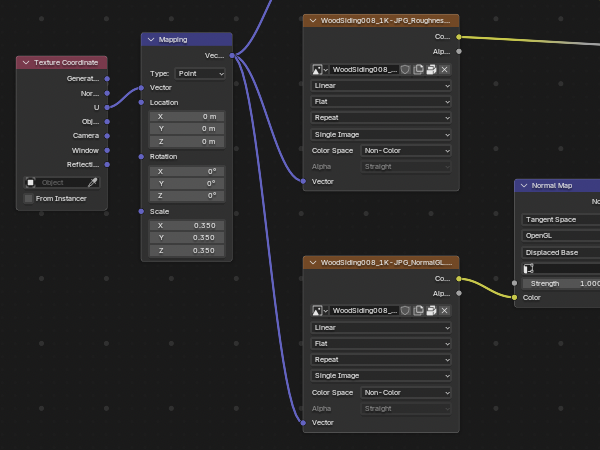Open the Single Image source dropdown in Roughness node

[381, 135]
